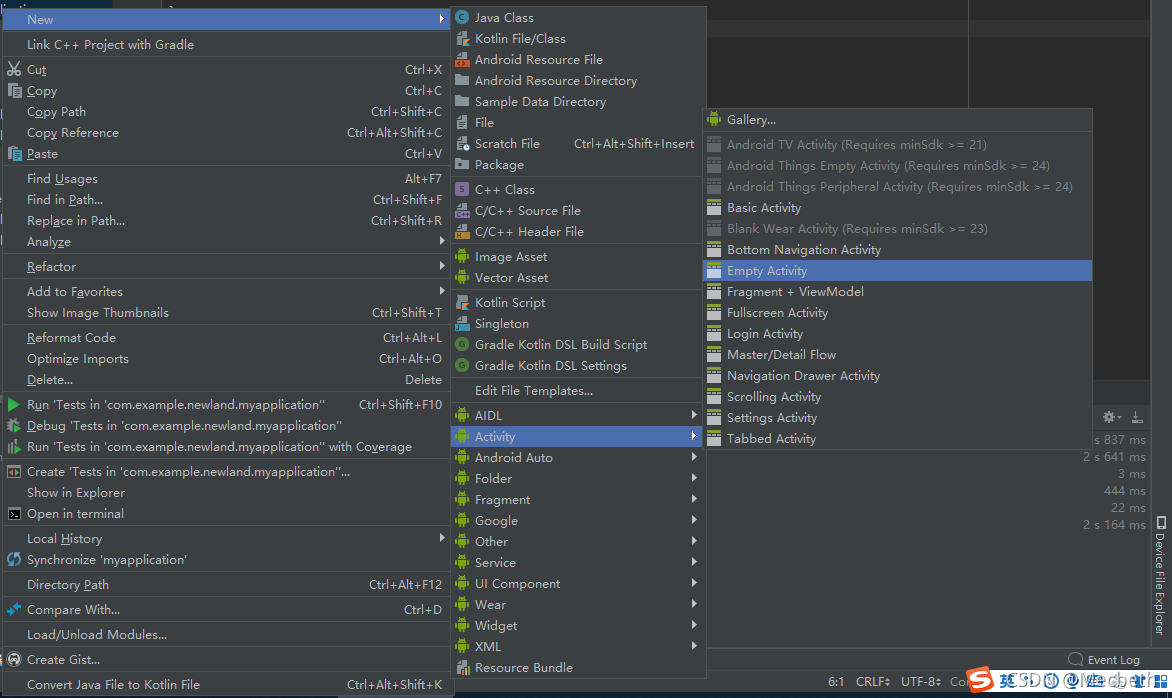Click the Android Resource Directory folder icon
This screenshot has height=698, width=1172.
tap(463, 80)
